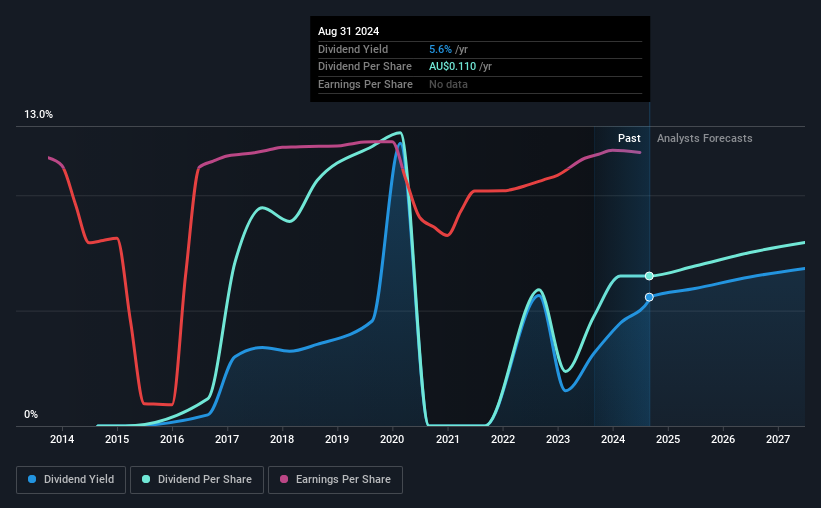
Task: Click the 2025 x-axis label
Action: 668,439
